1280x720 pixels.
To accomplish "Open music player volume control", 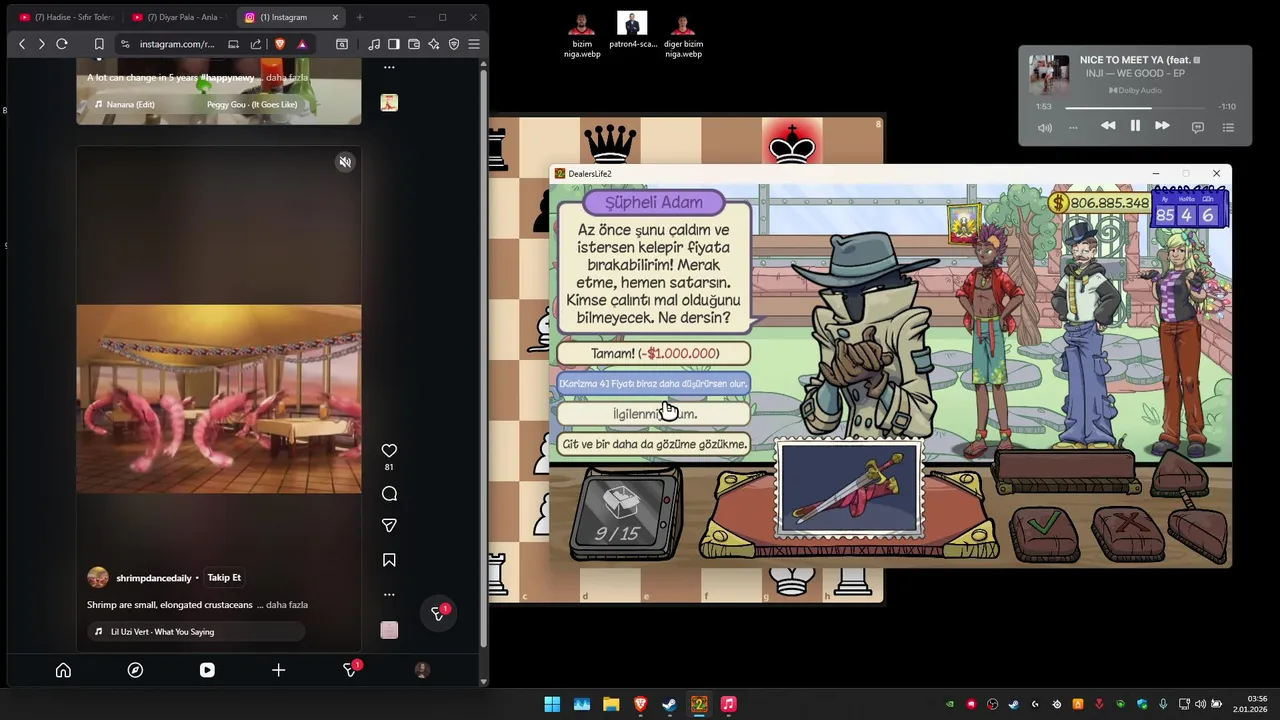I will 1045,127.
